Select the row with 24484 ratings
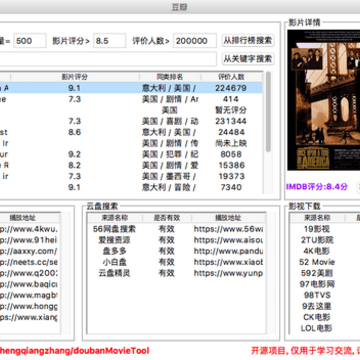The image size is (360, 360). (x=131, y=132)
